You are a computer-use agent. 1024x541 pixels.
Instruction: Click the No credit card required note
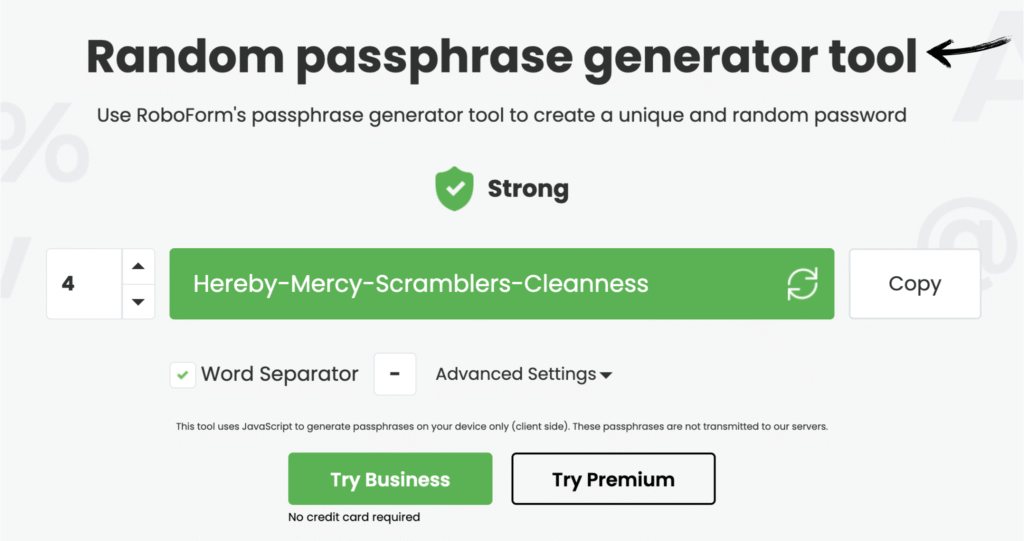[354, 517]
